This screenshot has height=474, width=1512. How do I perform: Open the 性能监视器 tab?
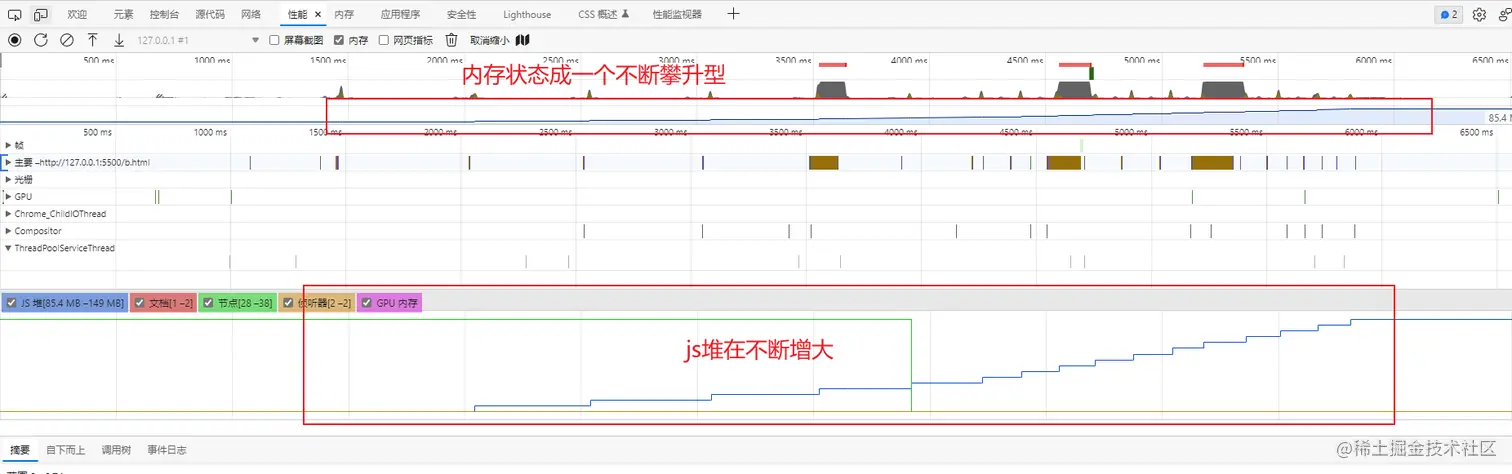point(677,15)
